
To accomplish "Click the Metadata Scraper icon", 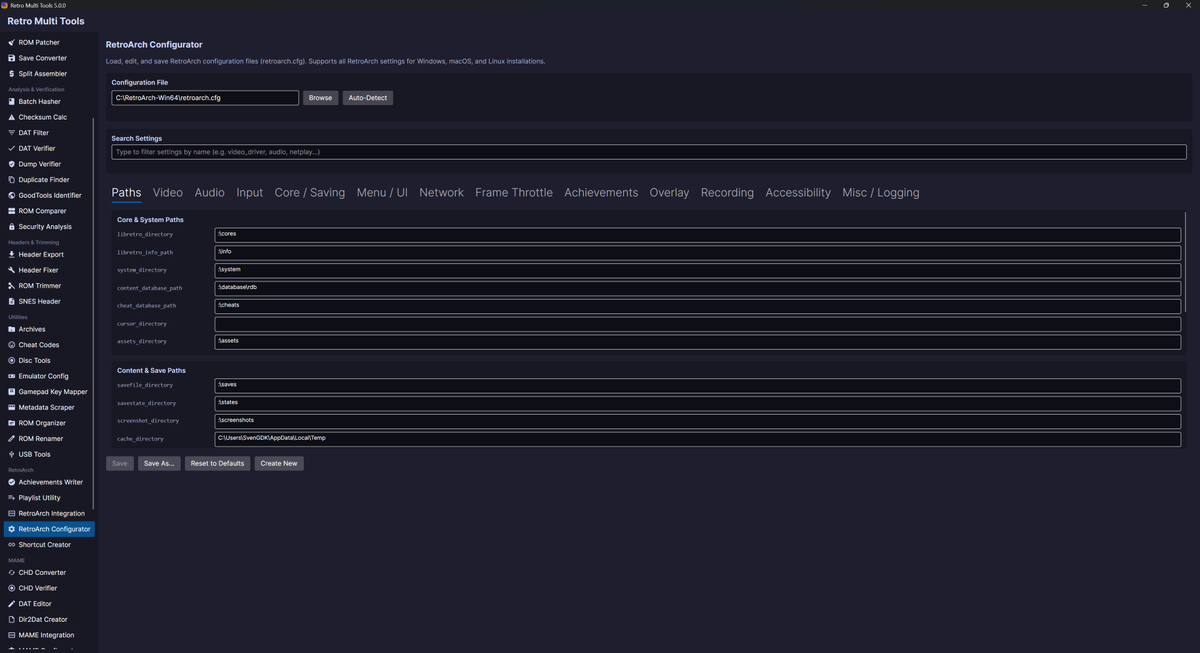I will [12, 407].
